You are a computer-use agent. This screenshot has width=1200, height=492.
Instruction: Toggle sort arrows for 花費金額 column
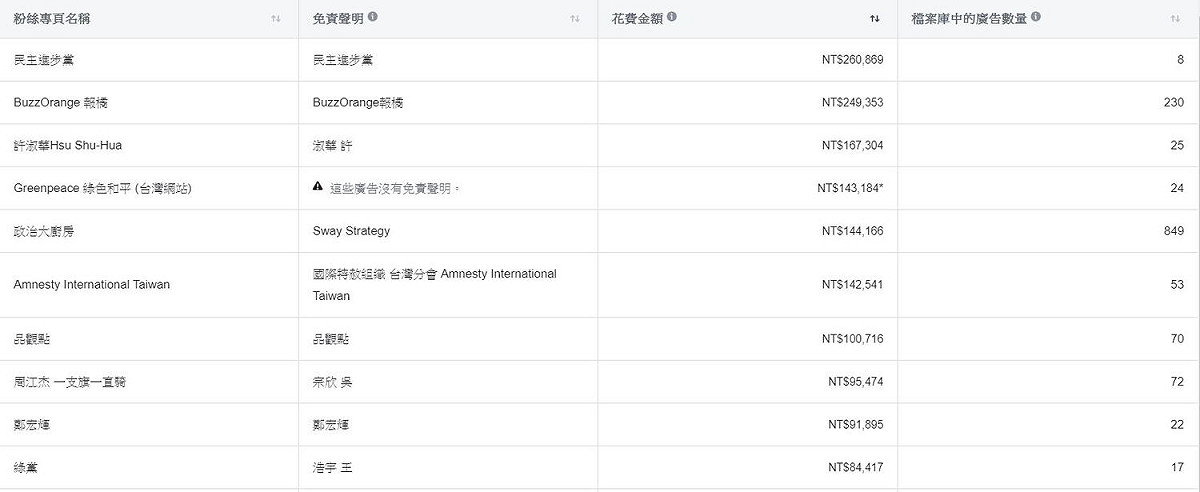pyautogui.click(x=875, y=19)
